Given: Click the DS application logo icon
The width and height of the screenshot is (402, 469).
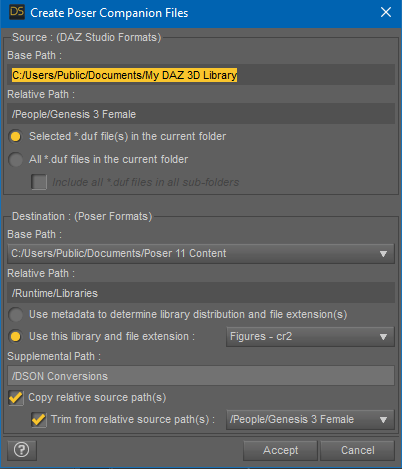Looking at the screenshot, I should 17,12.
